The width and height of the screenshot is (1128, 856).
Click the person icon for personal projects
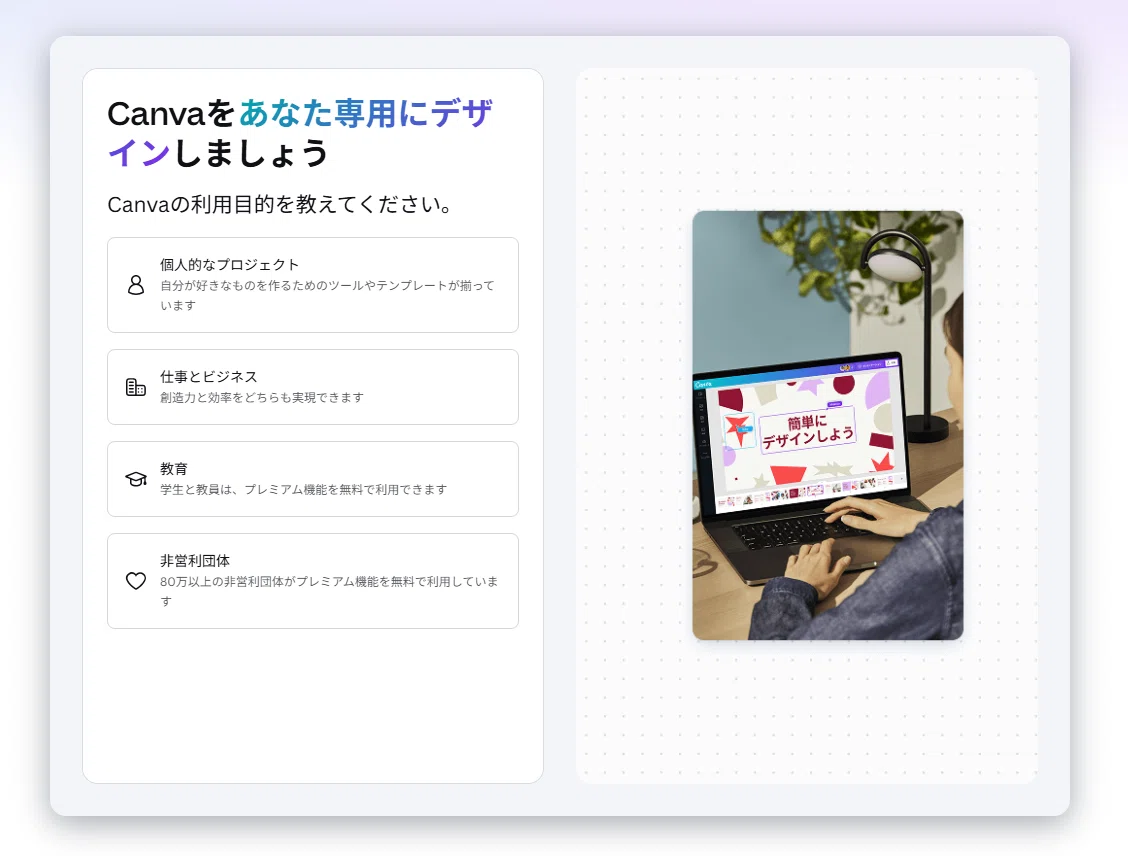136,285
